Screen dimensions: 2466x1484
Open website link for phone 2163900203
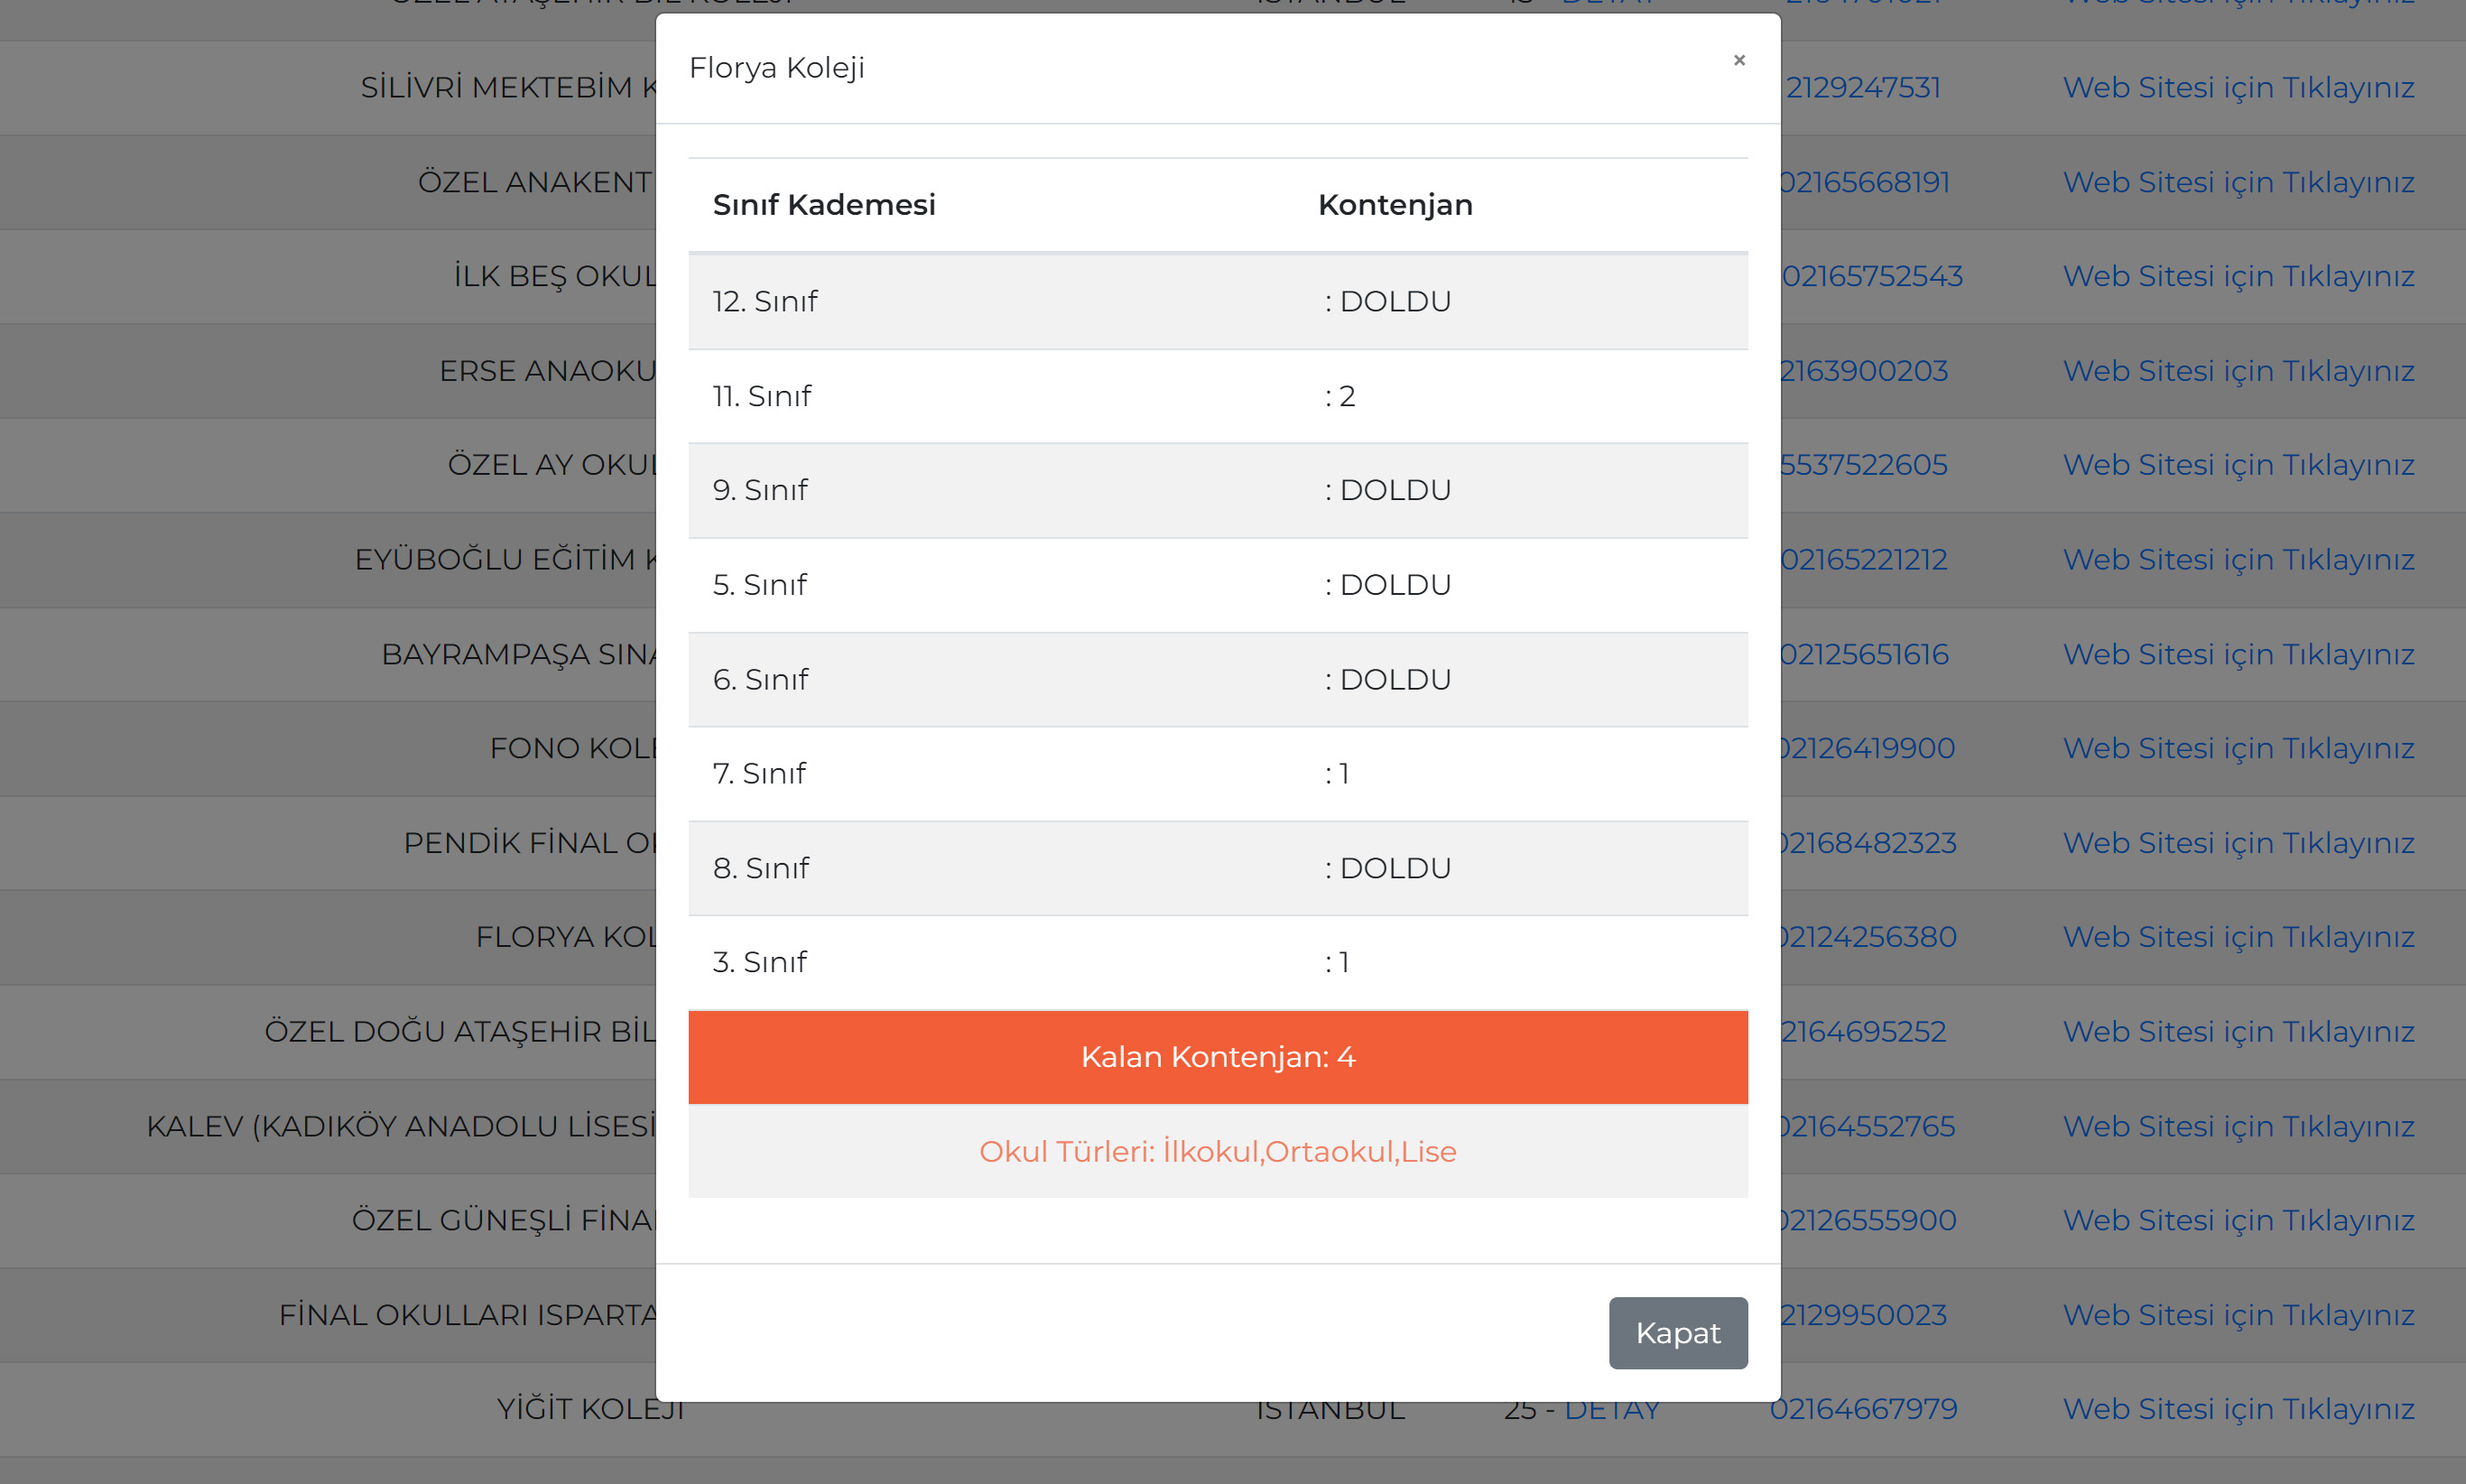tap(2238, 371)
